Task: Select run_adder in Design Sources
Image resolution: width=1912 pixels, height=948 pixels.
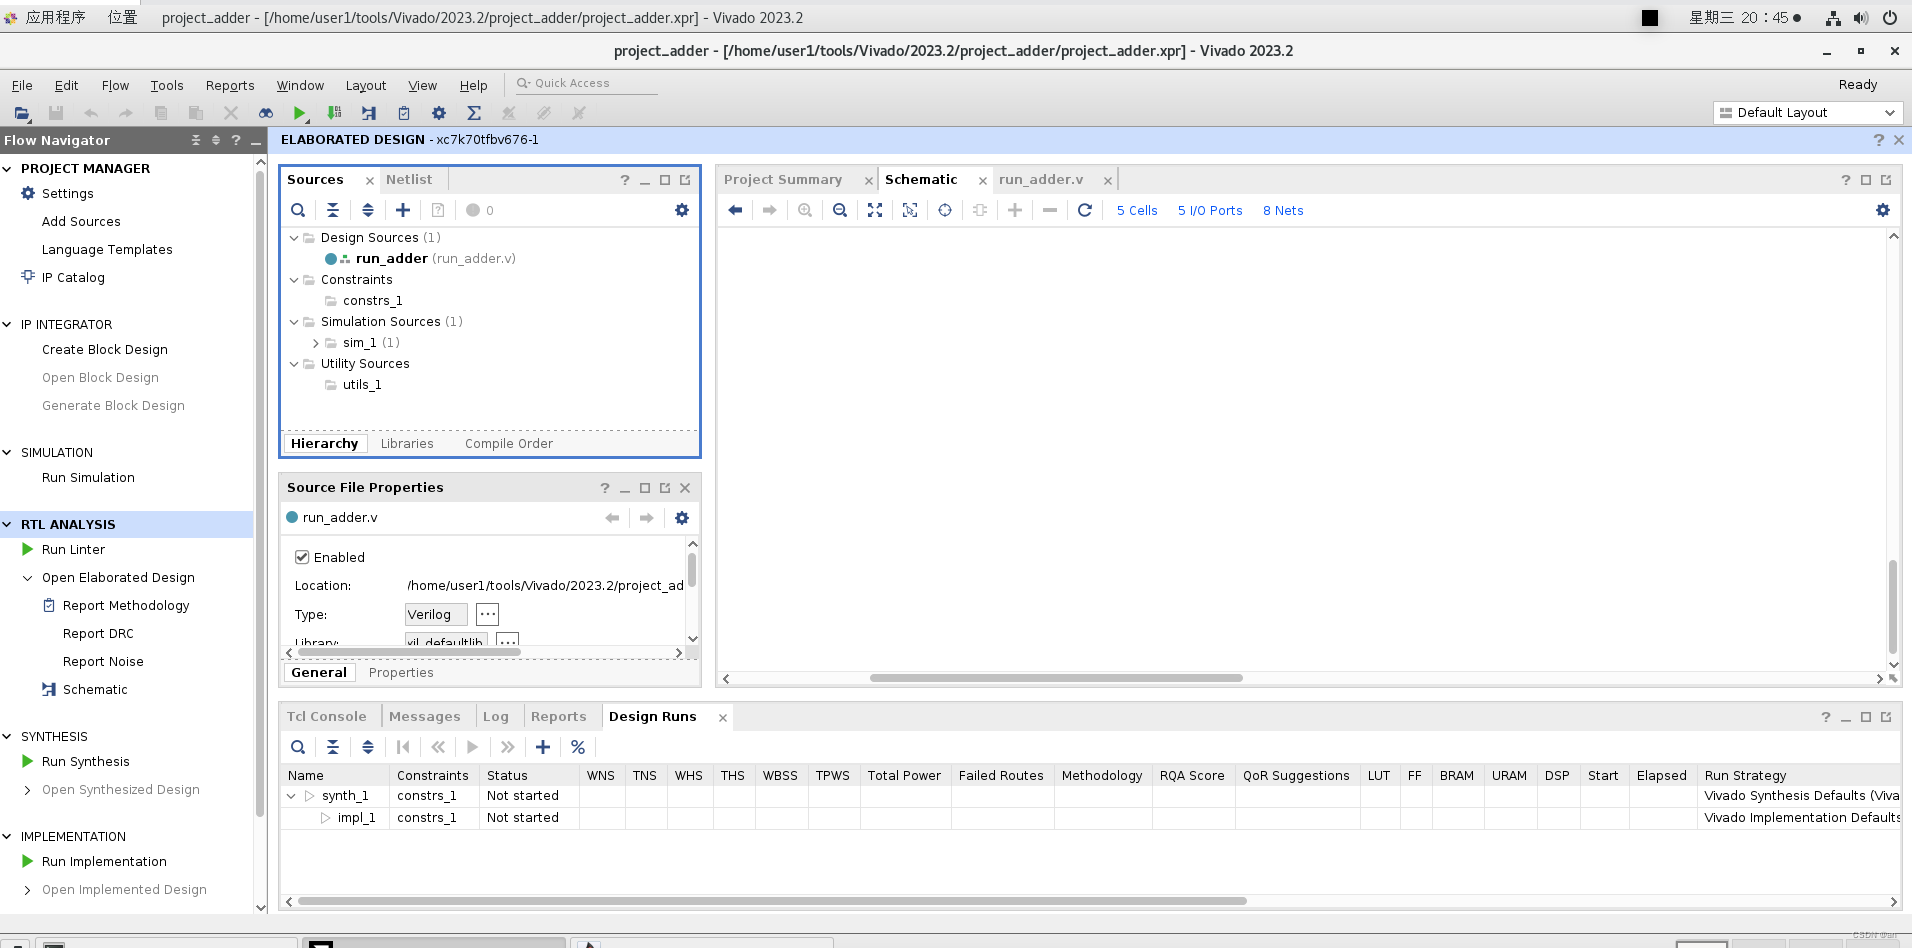Action: (392, 259)
